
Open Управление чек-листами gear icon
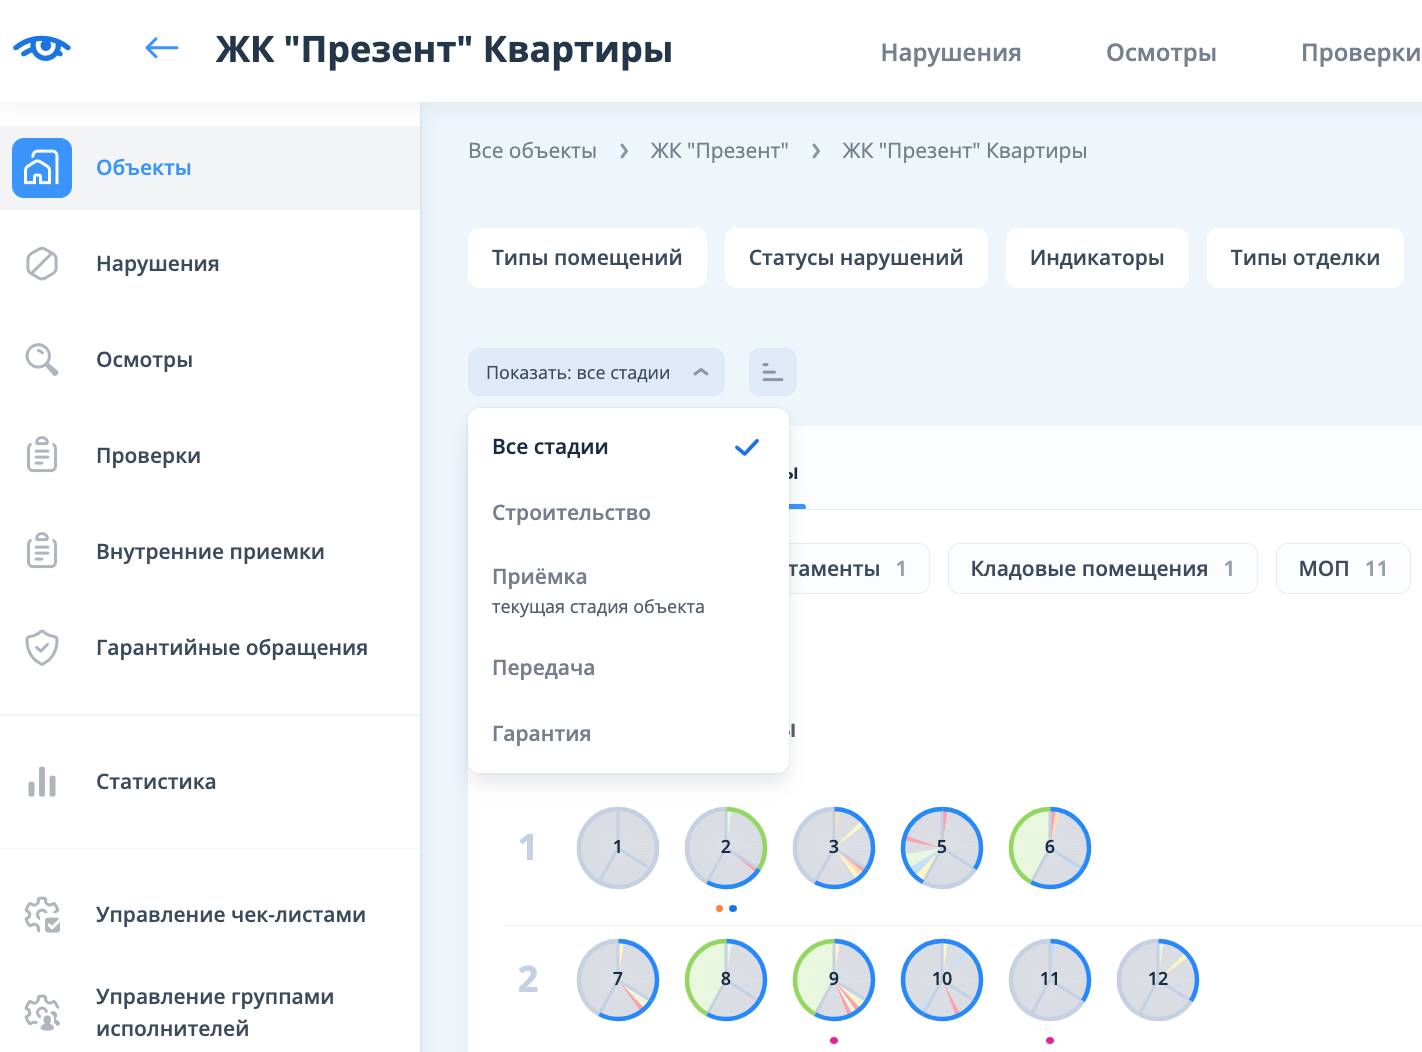42,915
